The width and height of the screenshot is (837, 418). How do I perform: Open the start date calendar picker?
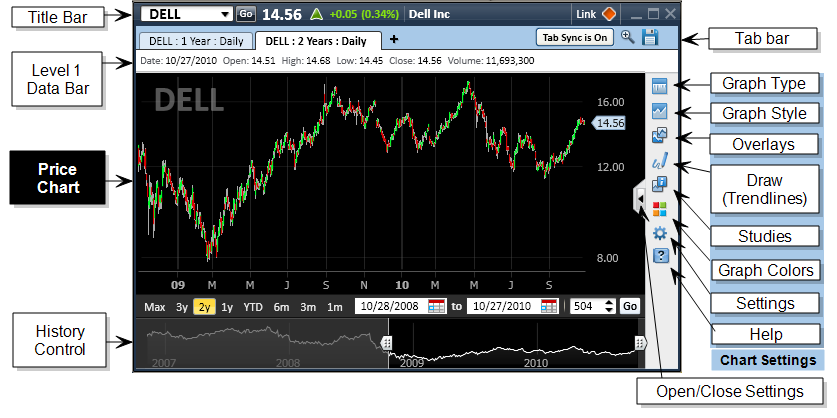tap(436, 307)
